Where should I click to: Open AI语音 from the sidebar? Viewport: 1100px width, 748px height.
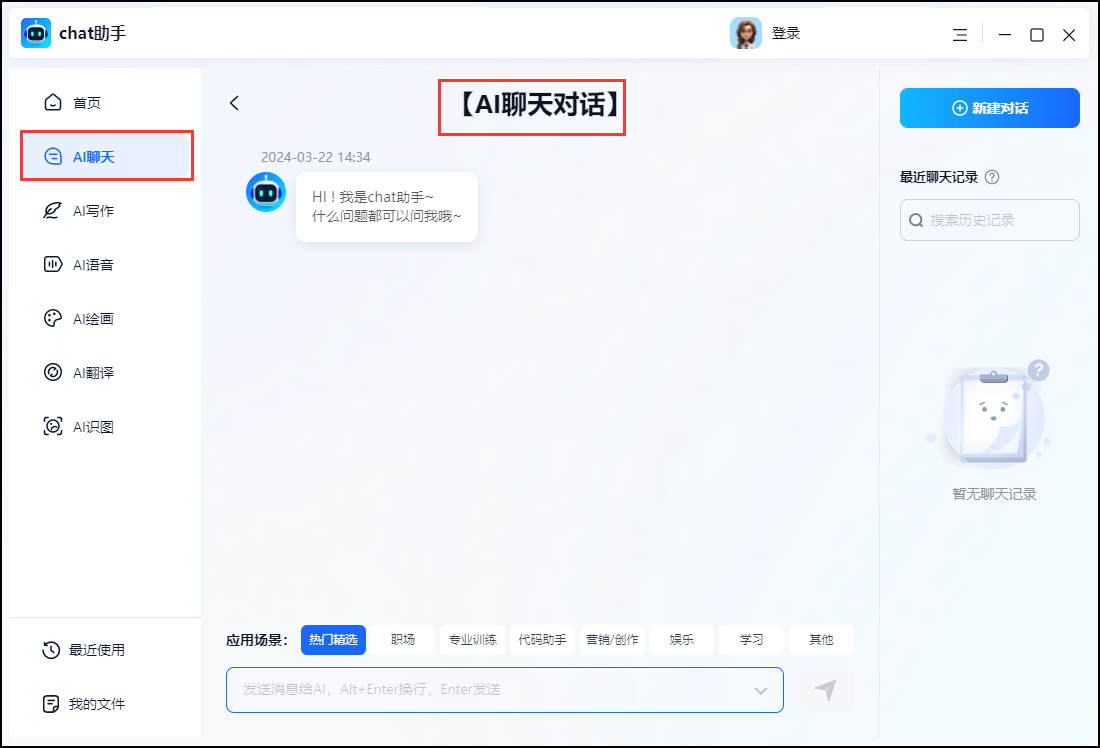pos(92,265)
